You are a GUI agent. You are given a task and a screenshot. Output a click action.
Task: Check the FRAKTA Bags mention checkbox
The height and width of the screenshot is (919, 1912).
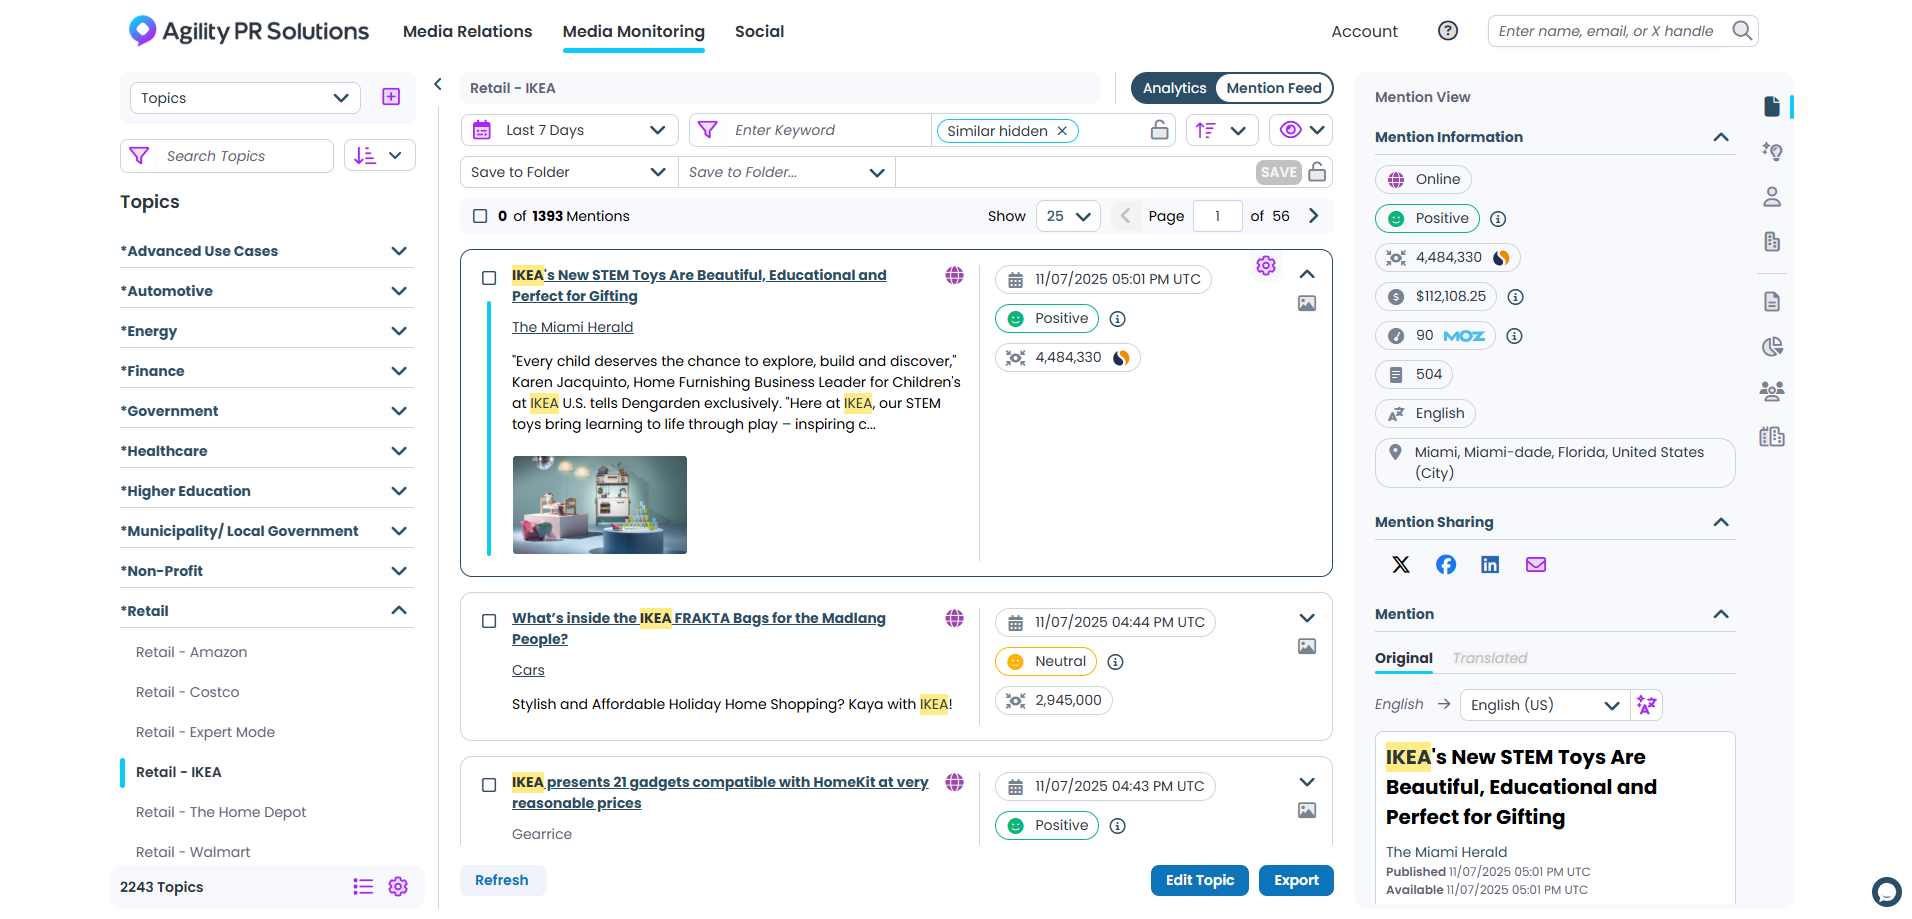click(x=489, y=621)
